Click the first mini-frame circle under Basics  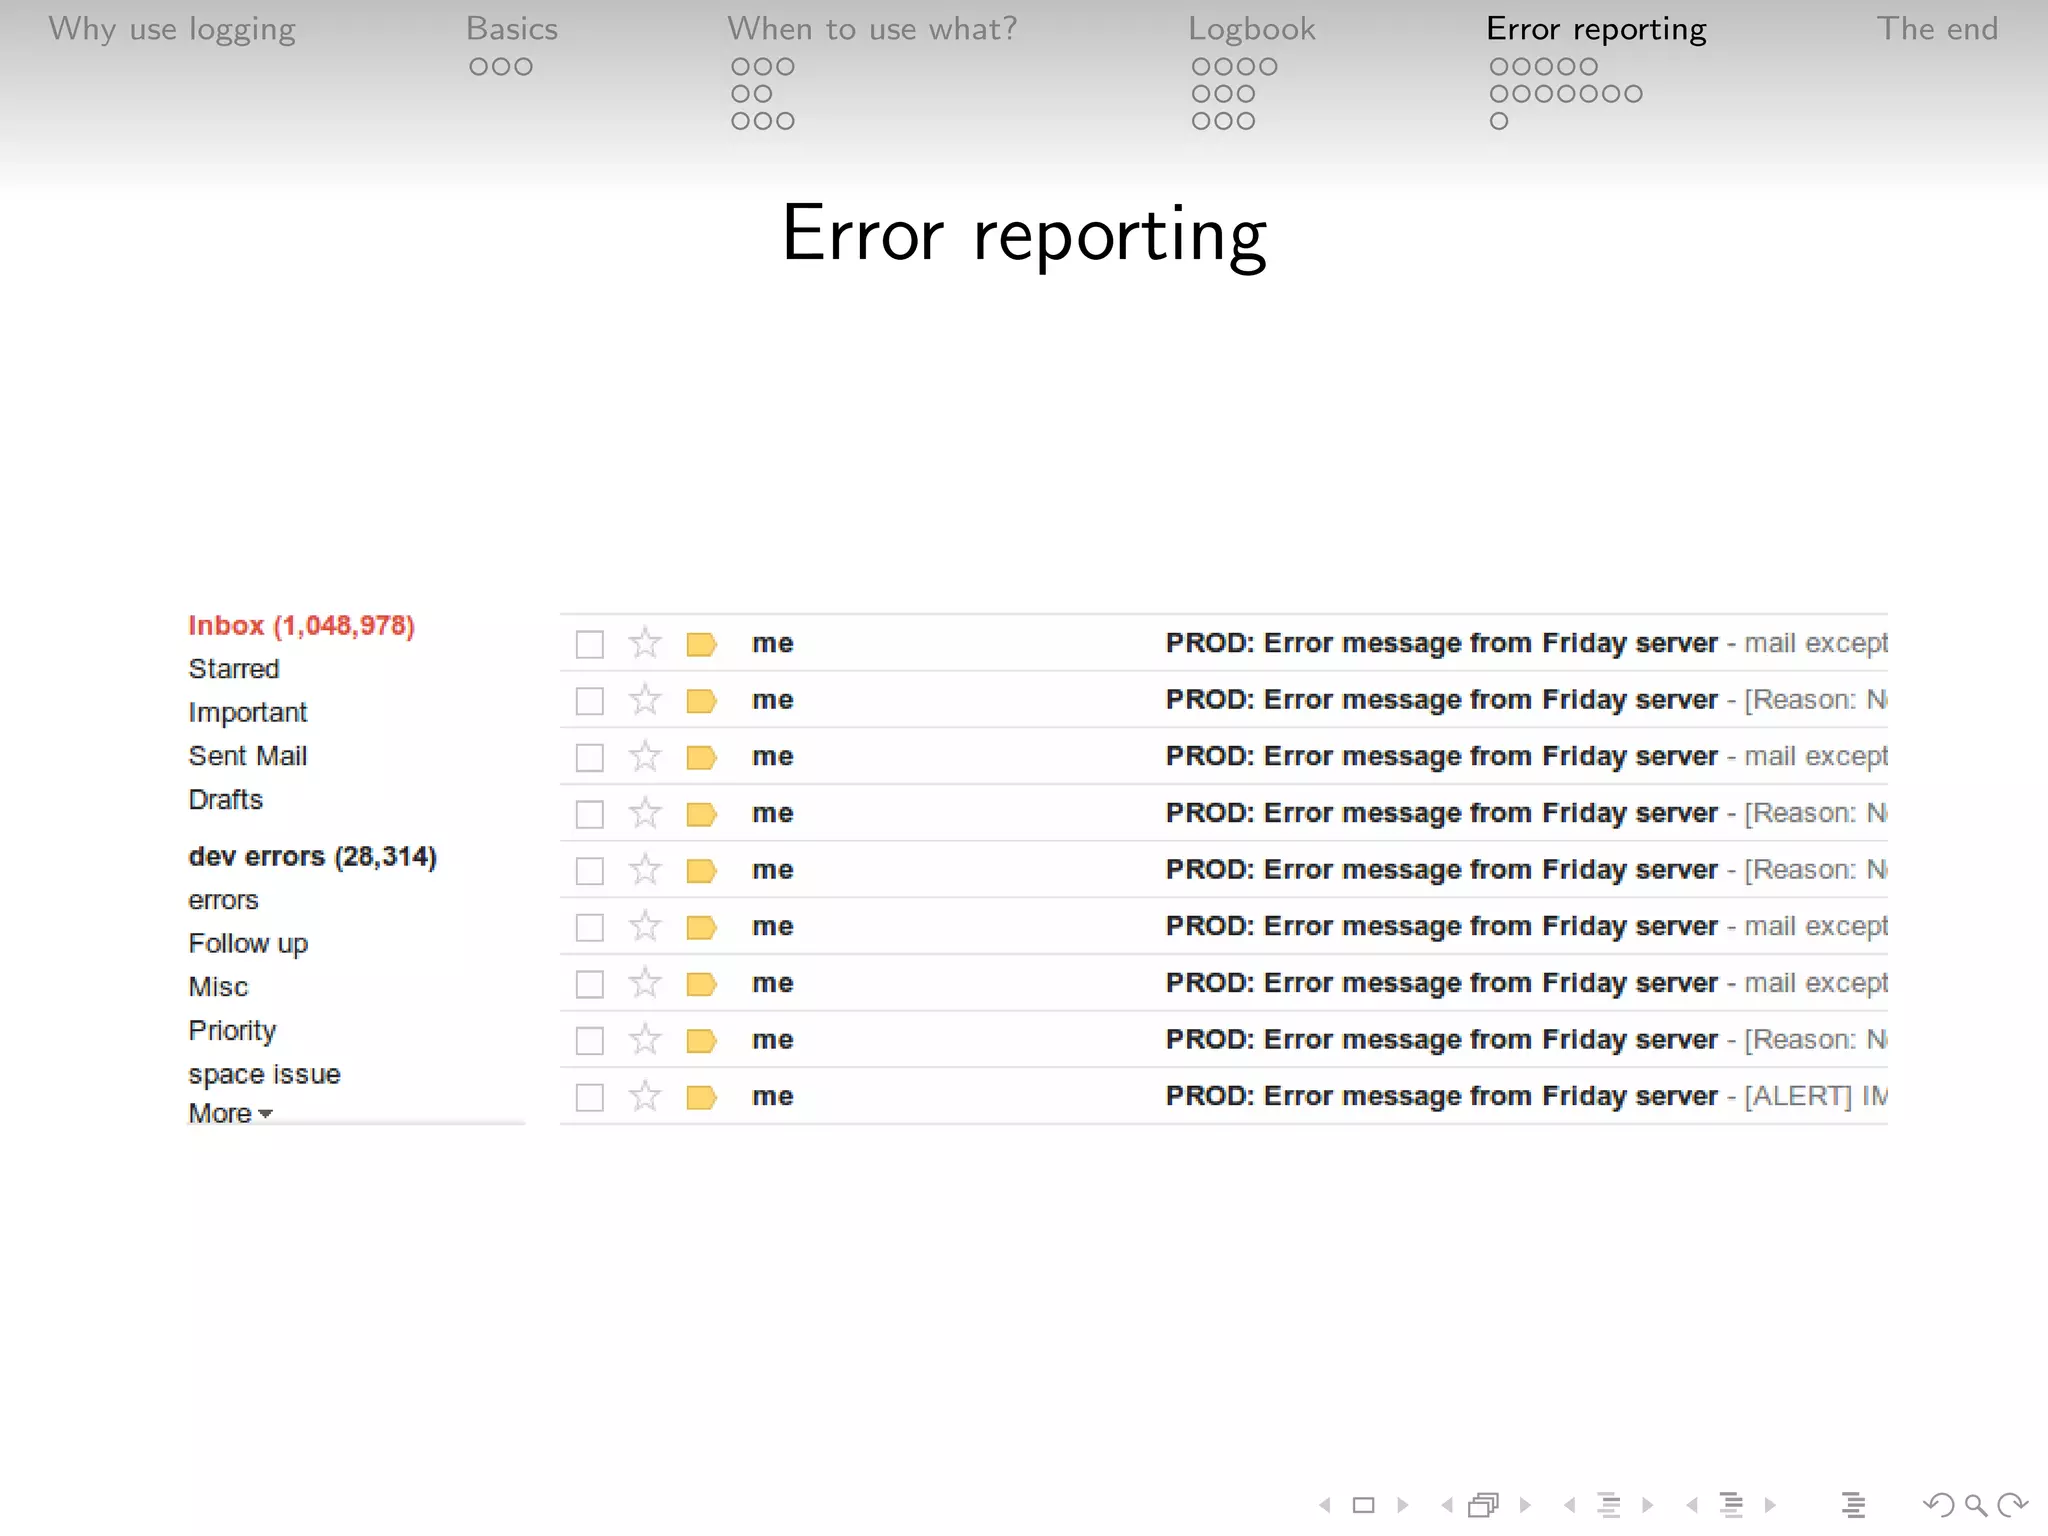point(479,67)
